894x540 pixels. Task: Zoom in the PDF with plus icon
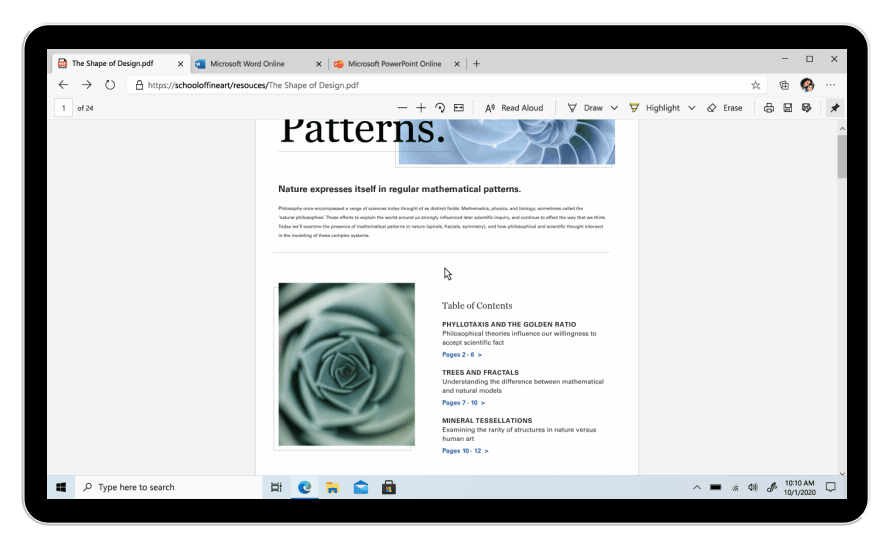[421, 108]
